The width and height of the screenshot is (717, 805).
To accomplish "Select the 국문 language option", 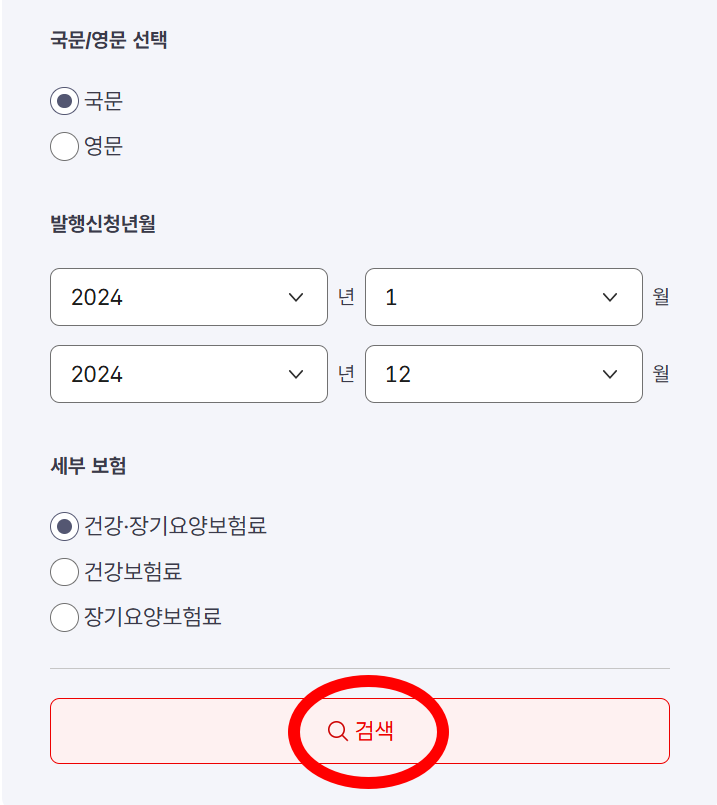I will point(63,100).
